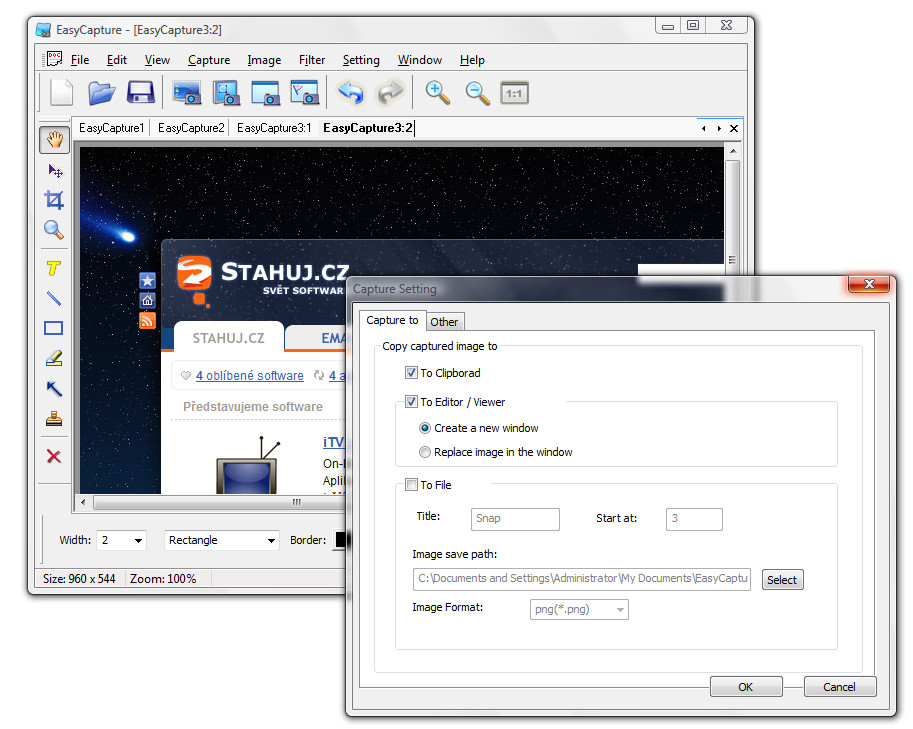Image resolution: width=913 pixels, height=729 pixels.
Task: Select the Arrow drawing tool
Action: point(54,388)
